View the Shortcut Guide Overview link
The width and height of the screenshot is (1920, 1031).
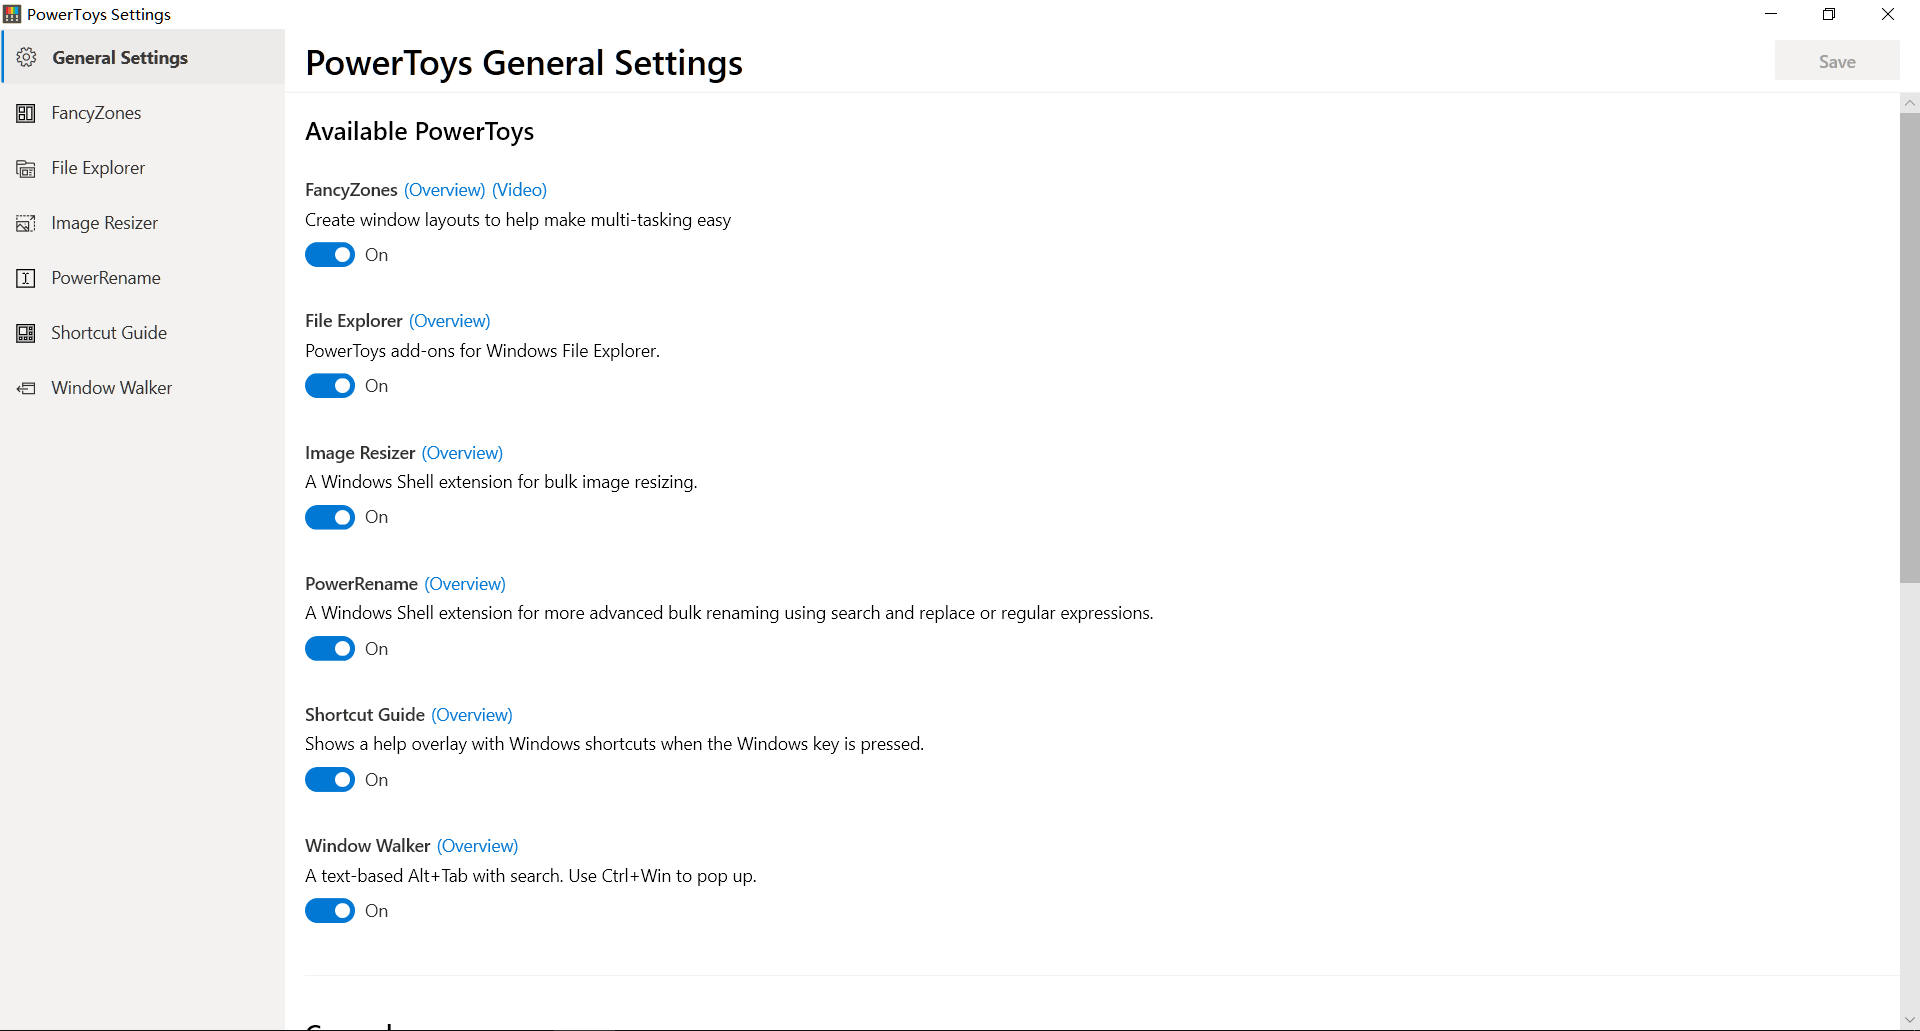(472, 715)
